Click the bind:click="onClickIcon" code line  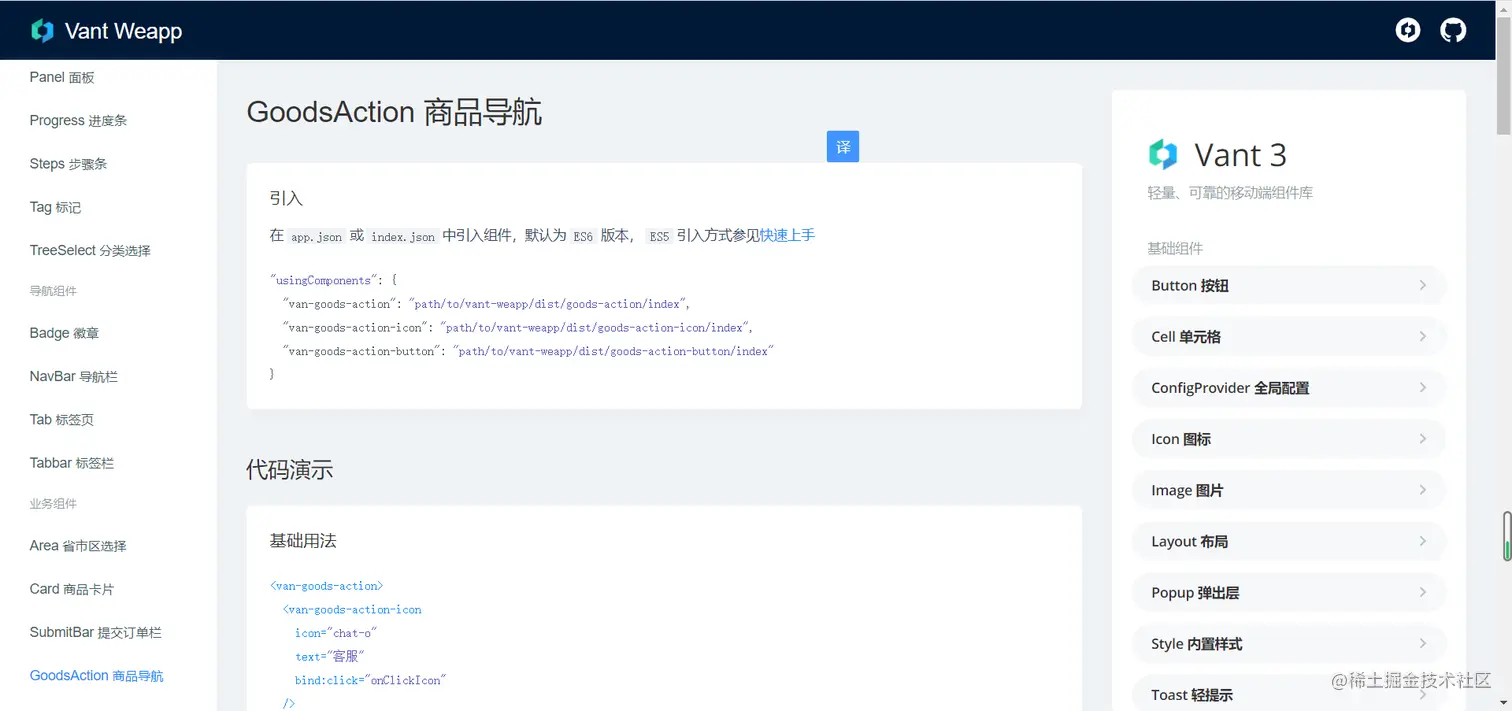(x=369, y=680)
